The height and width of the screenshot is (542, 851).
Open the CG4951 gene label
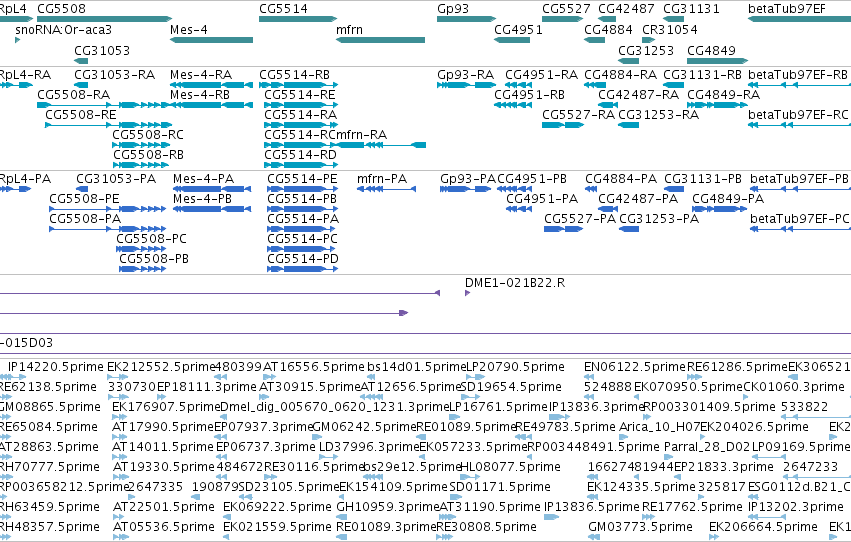point(518,29)
